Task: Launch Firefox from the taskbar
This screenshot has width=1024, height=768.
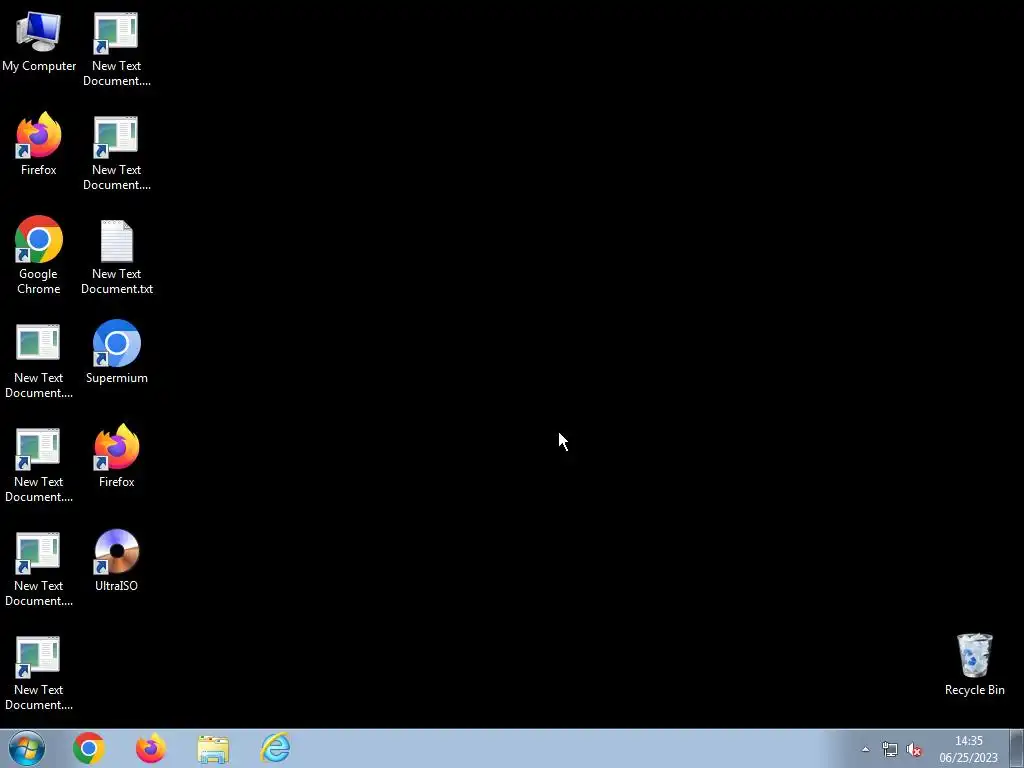Action: coord(151,748)
